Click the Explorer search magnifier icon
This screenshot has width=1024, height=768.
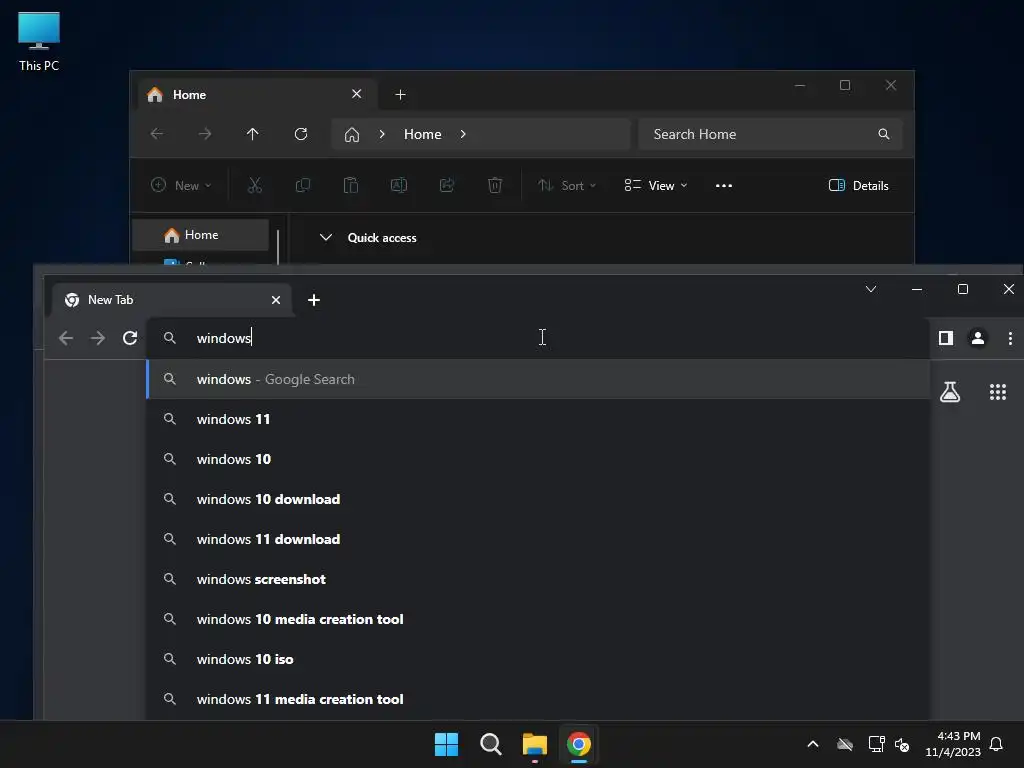pyautogui.click(x=884, y=134)
